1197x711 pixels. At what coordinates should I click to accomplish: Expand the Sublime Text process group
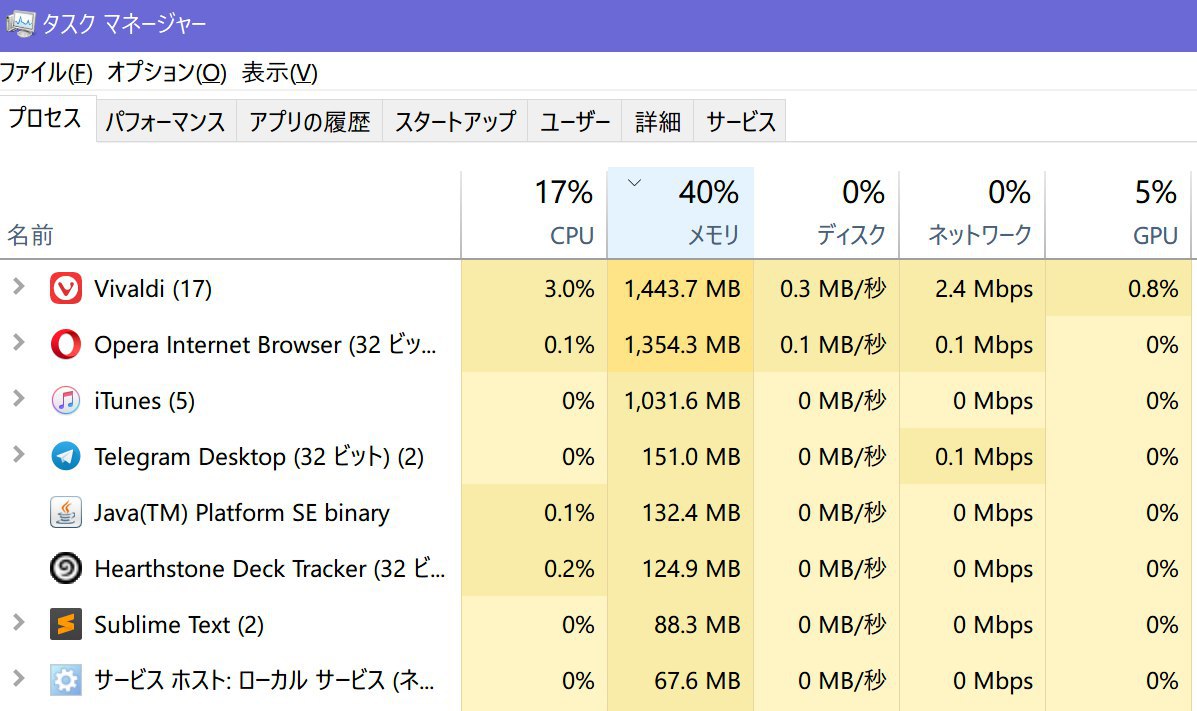tap(18, 622)
